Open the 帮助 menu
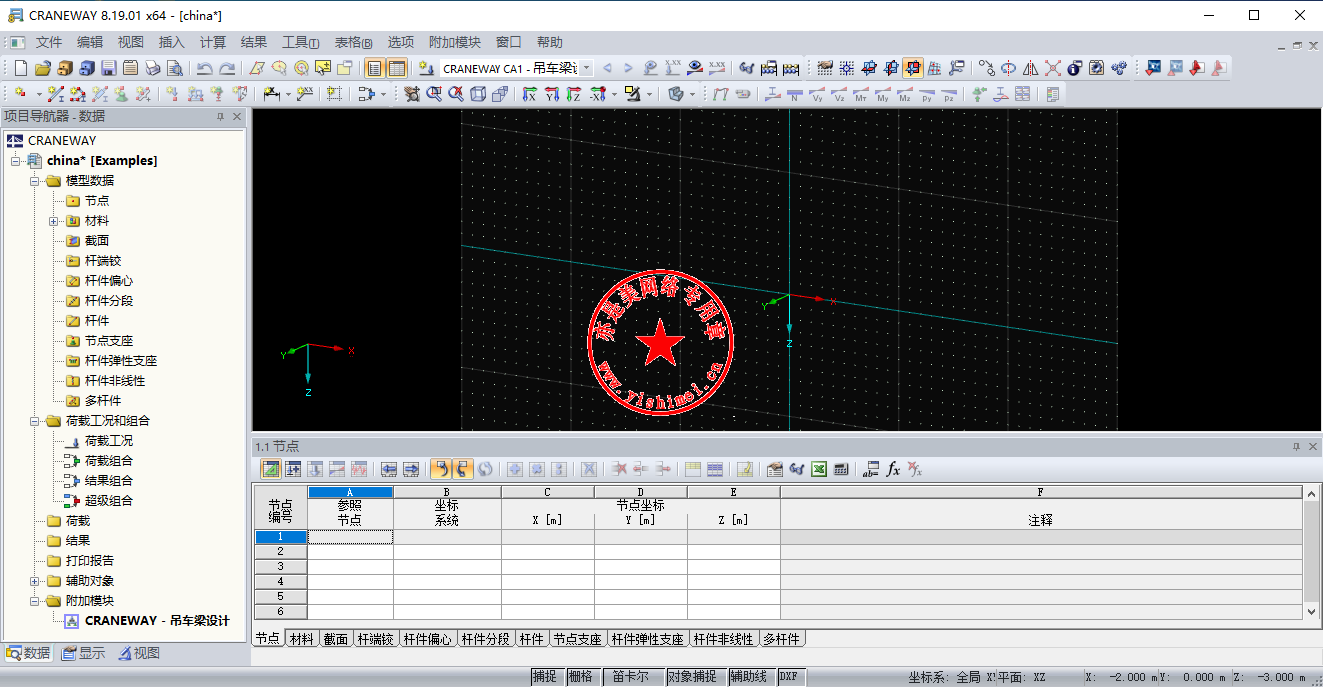 tap(550, 42)
